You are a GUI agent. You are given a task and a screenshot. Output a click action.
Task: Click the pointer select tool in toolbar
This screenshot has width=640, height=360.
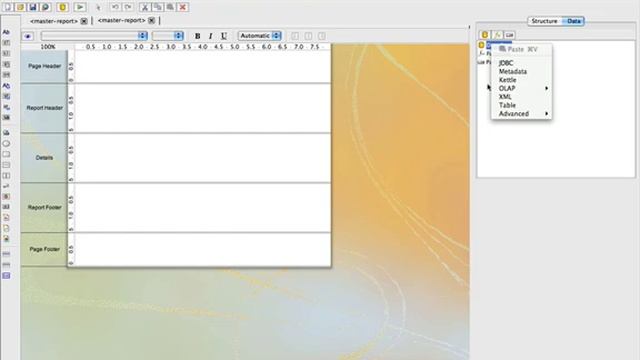[x=98, y=7]
